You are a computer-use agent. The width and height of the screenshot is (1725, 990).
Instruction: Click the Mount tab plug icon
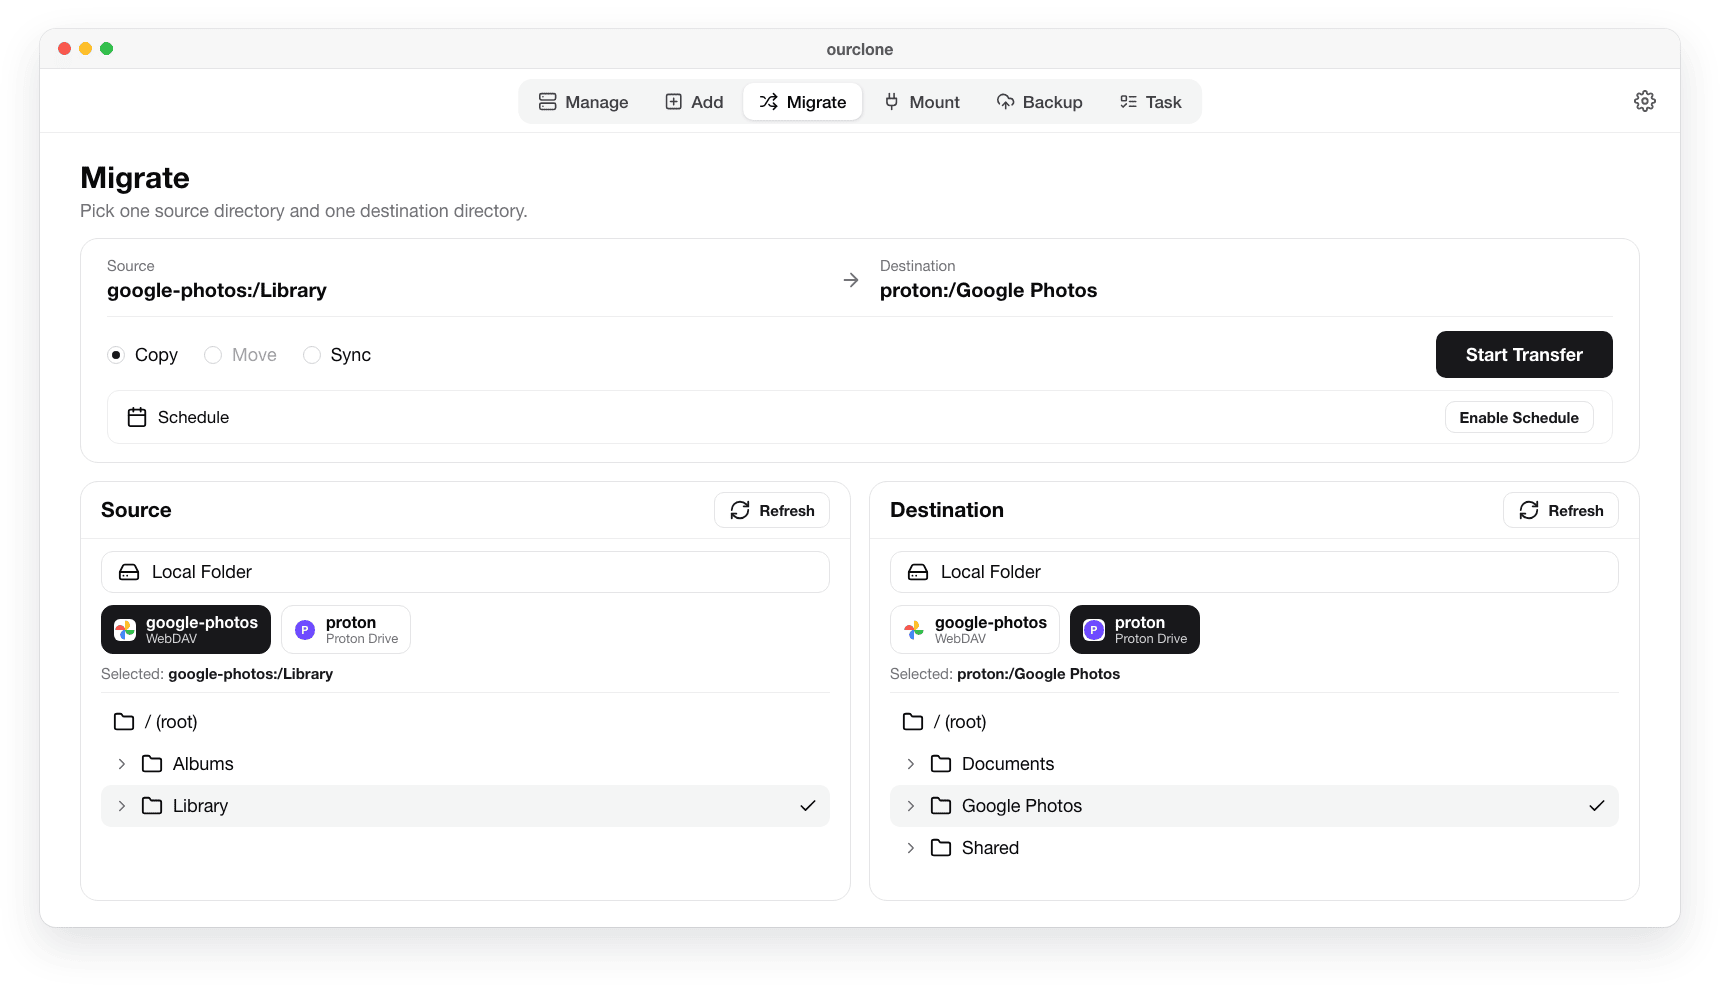click(892, 102)
